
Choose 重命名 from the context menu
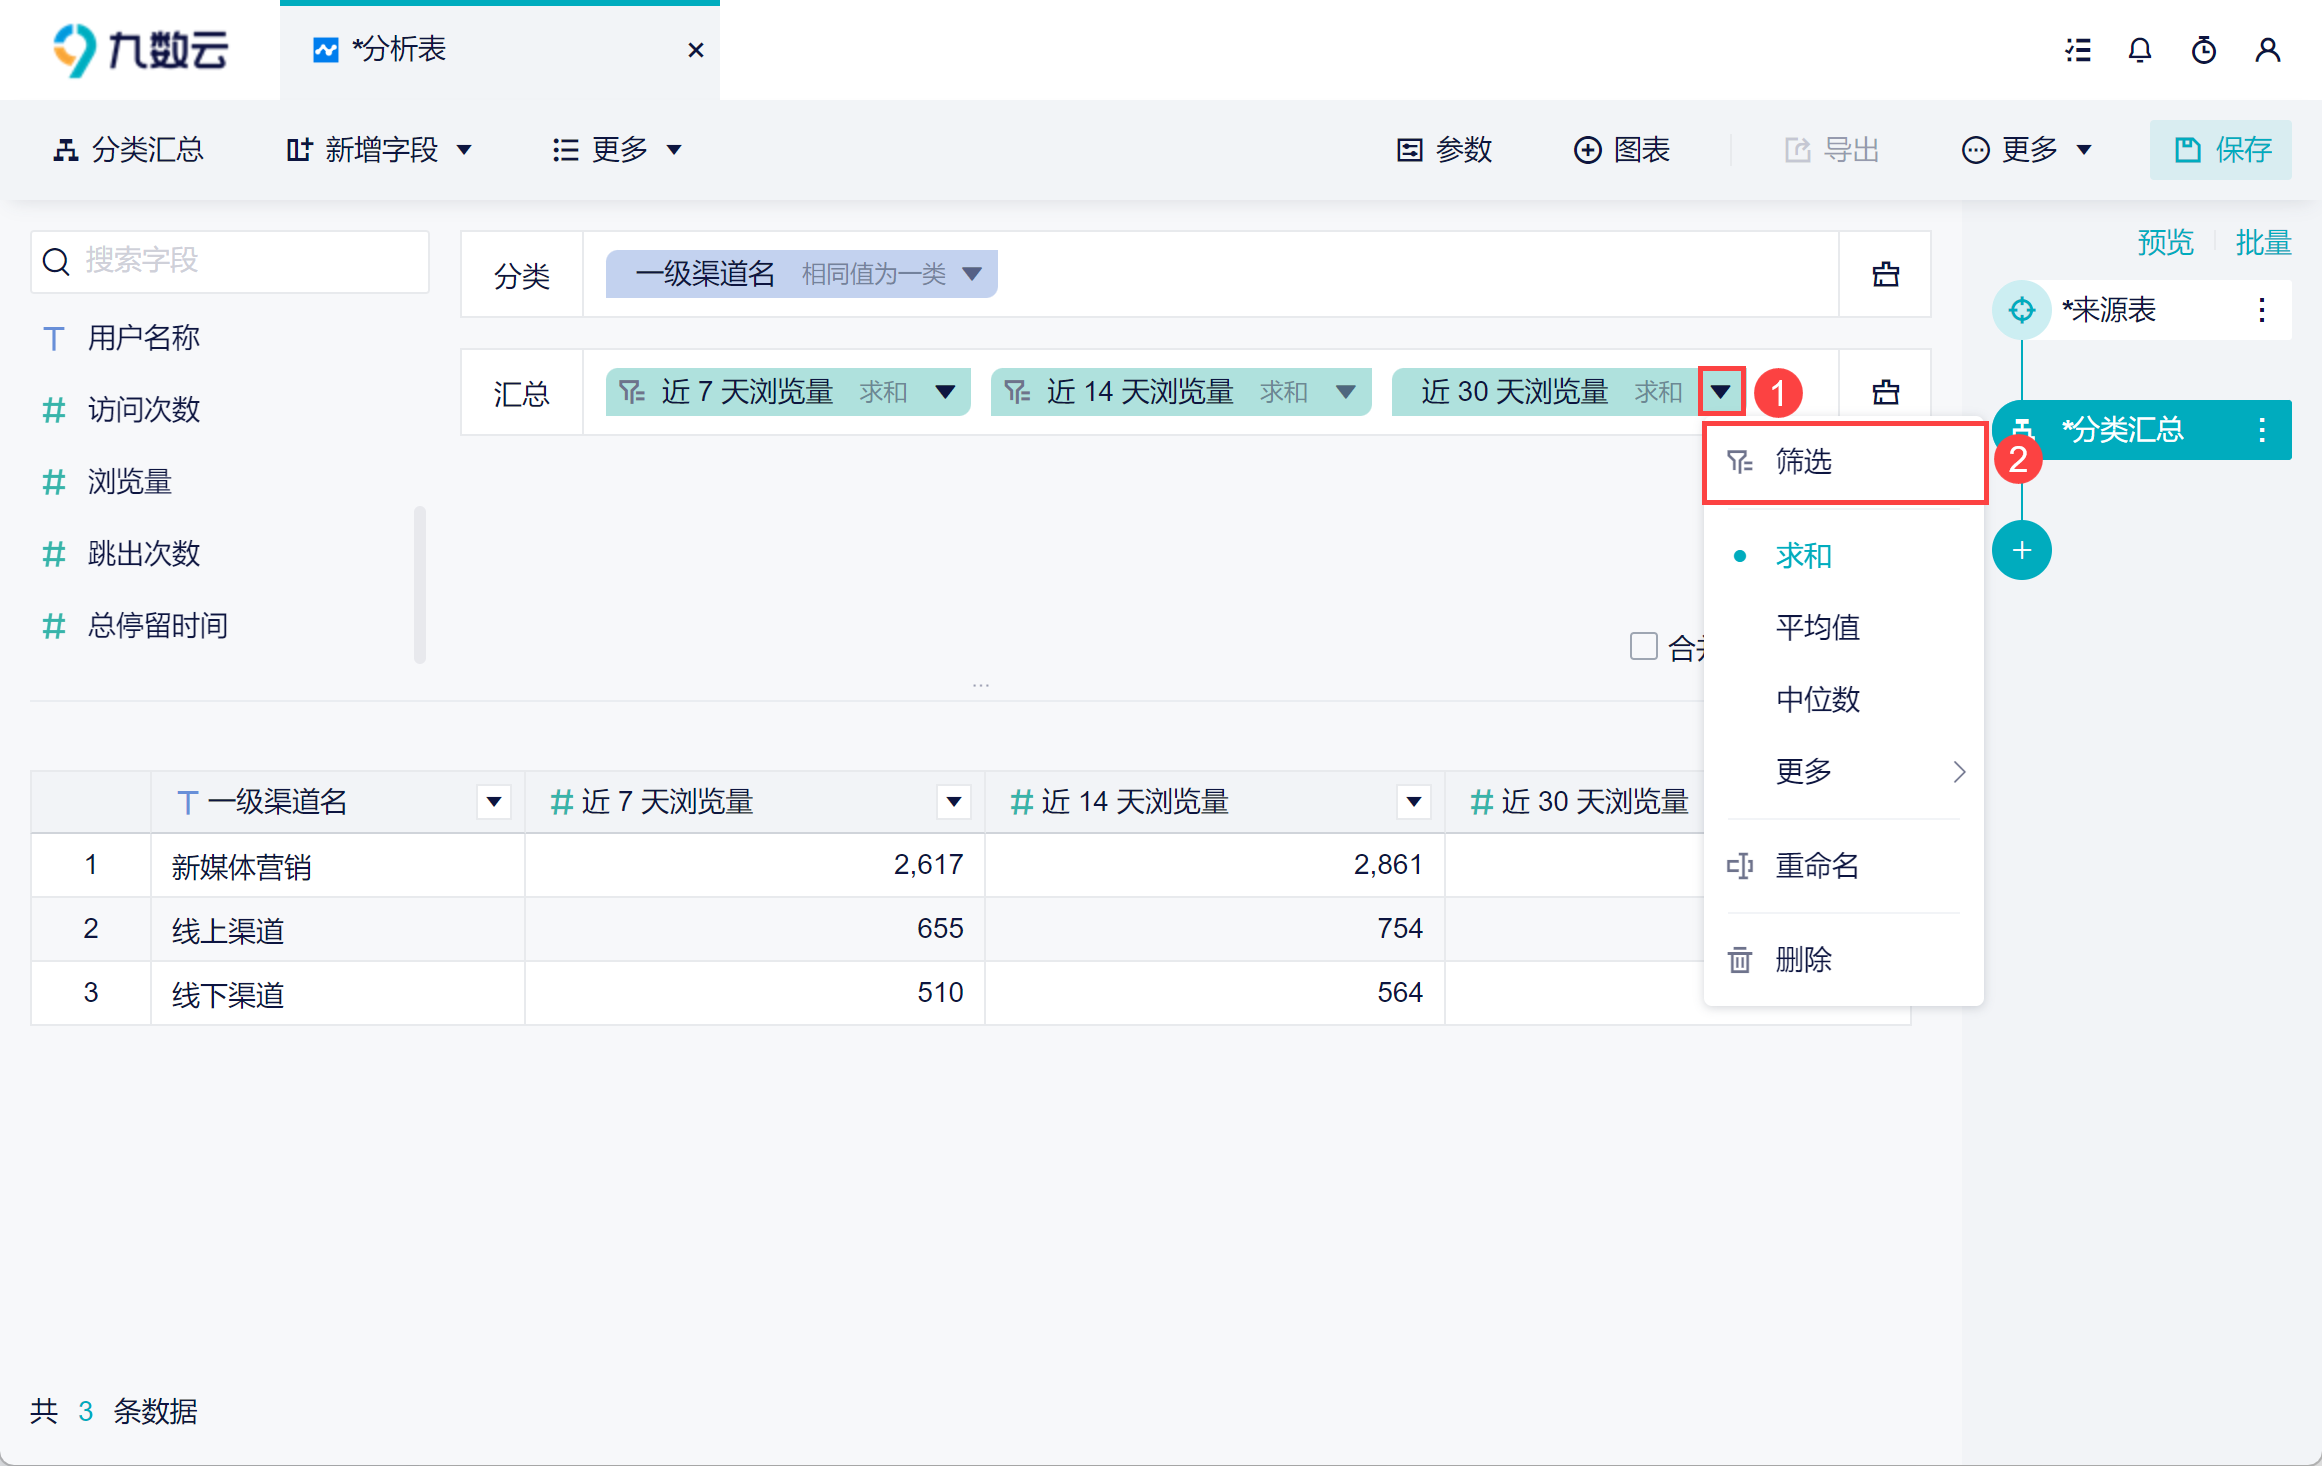pos(1816,865)
